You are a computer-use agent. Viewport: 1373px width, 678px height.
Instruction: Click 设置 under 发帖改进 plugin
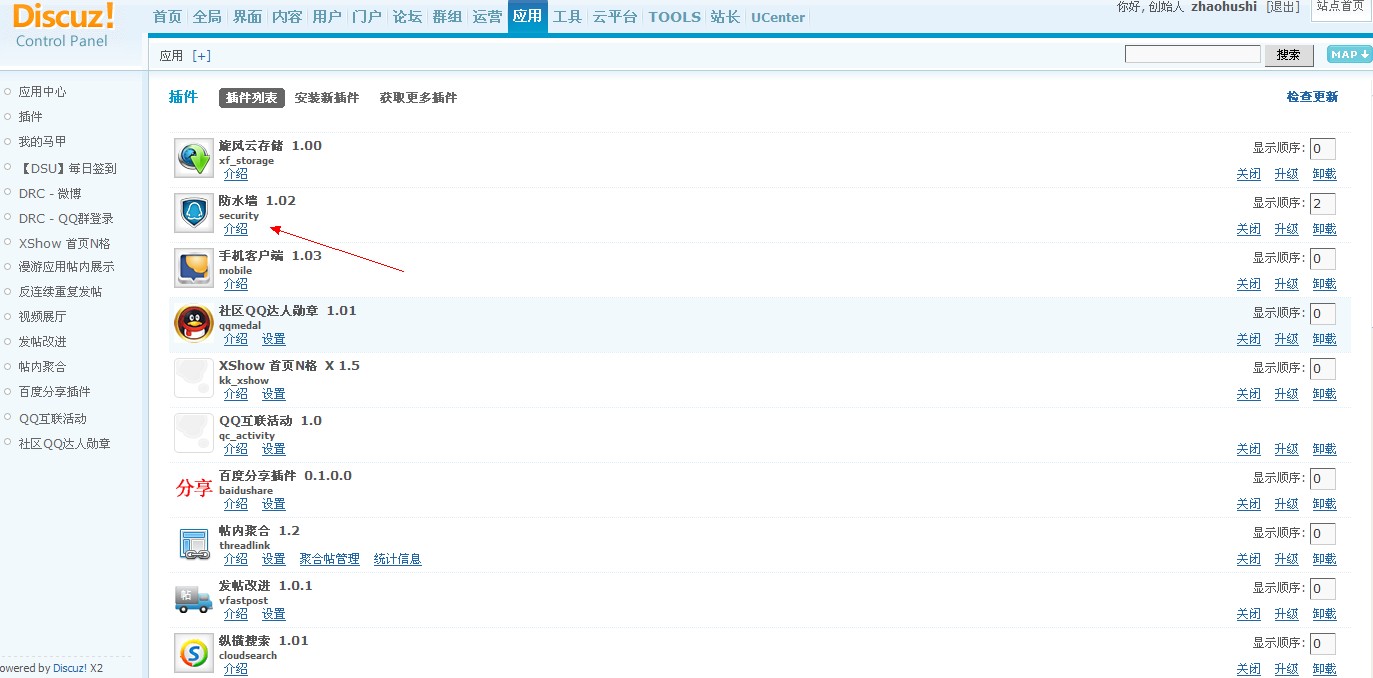[x=274, y=614]
